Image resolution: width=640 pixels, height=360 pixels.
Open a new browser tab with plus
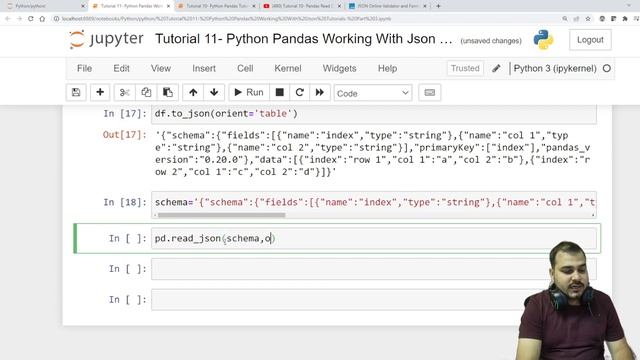click(x=438, y=6)
